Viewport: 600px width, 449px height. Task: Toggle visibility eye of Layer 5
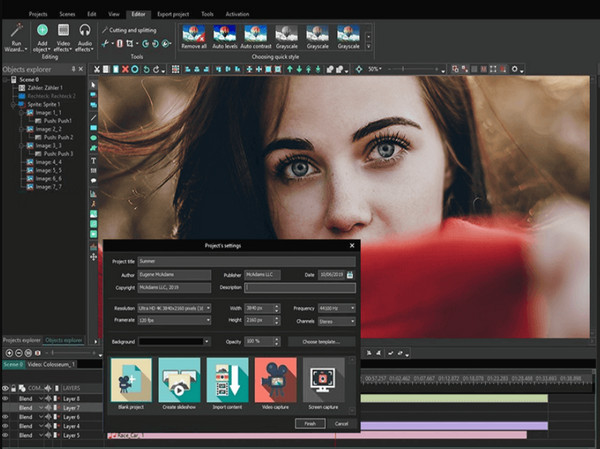pos(5,435)
